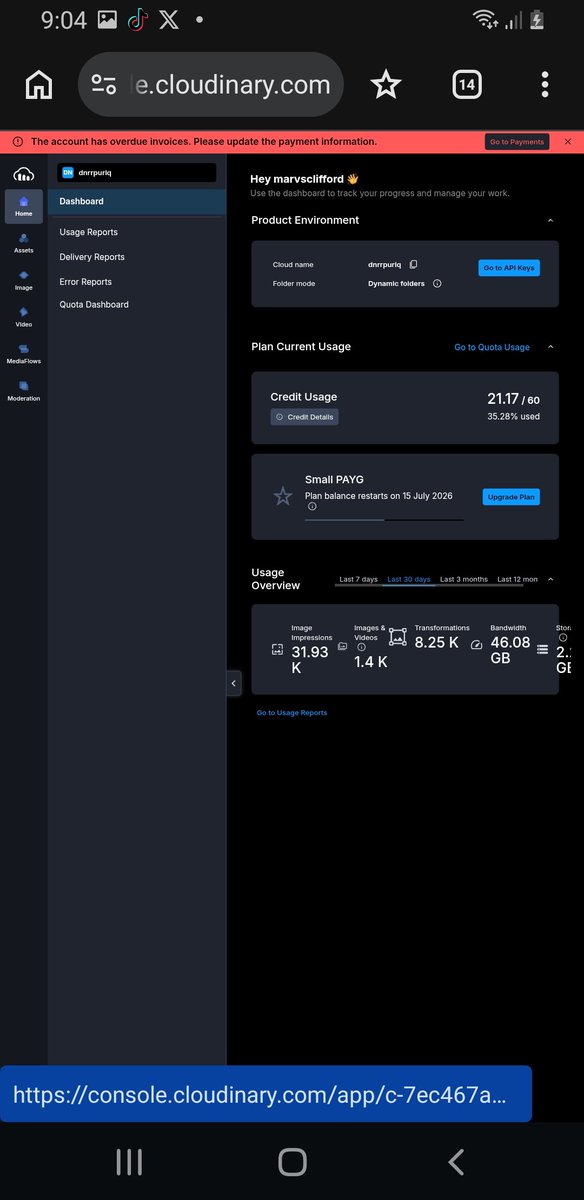Click the Bandwidth gauge icon

point(476,645)
